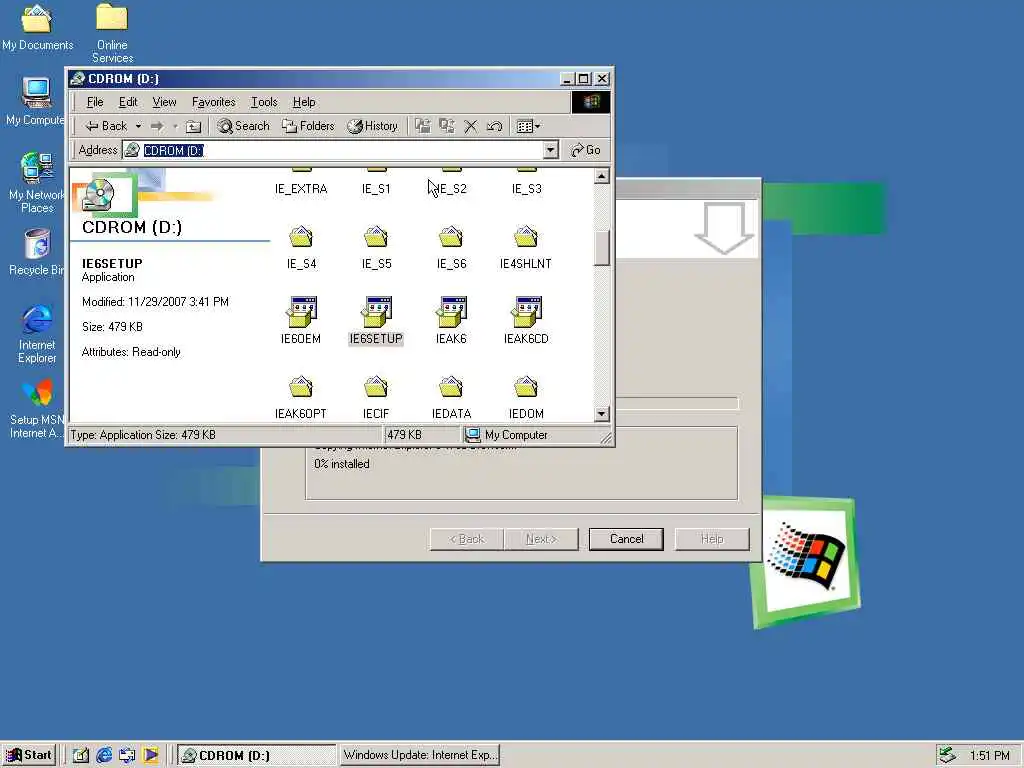This screenshot has height=768, width=1024.
Task: Click the scrollbar down arrow
Action: pos(601,413)
